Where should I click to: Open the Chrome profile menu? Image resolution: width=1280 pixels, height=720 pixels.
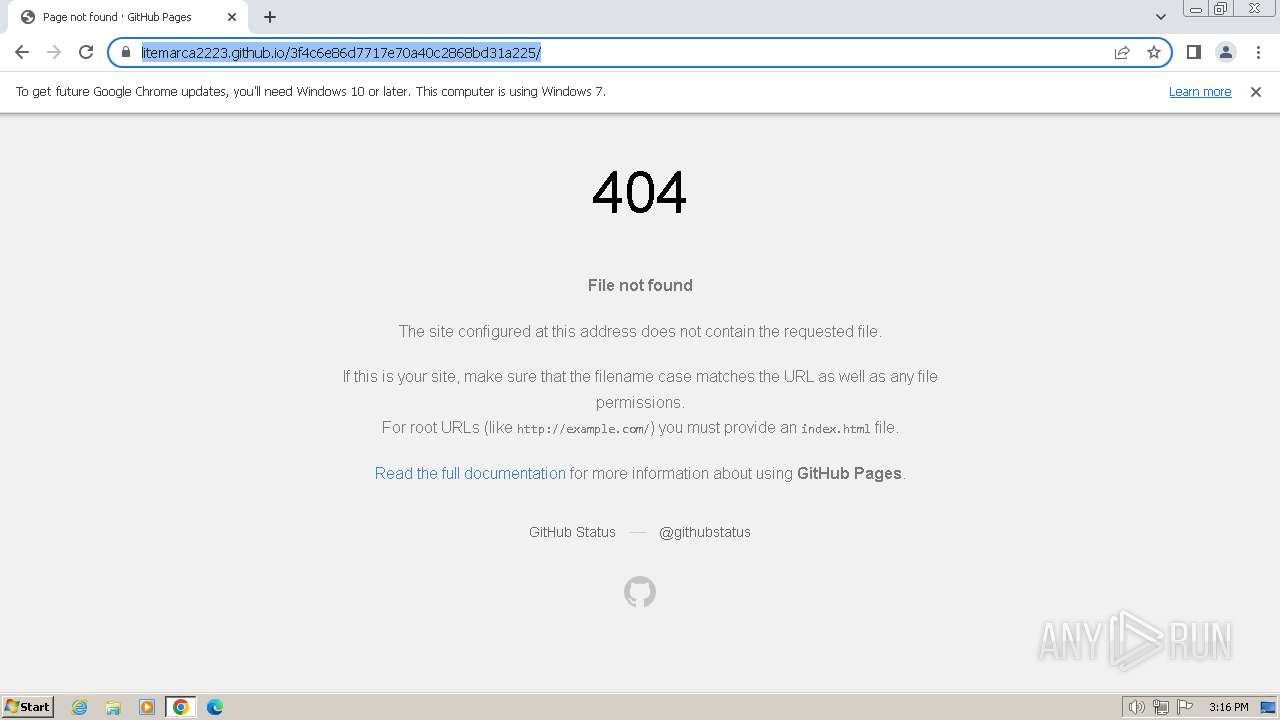(1225, 52)
